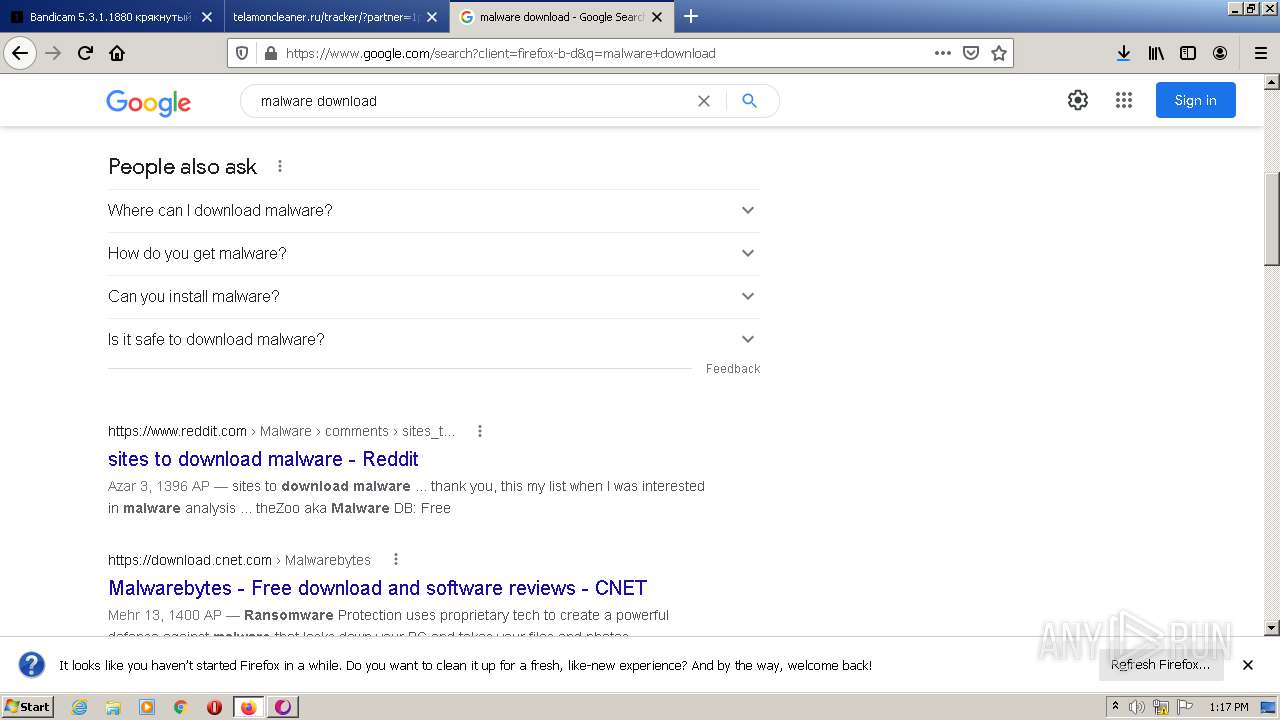The image size is (1280, 720).
Task: Switch to Bandicam 5.3.1.1880 tab
Action: click(112, 17)
